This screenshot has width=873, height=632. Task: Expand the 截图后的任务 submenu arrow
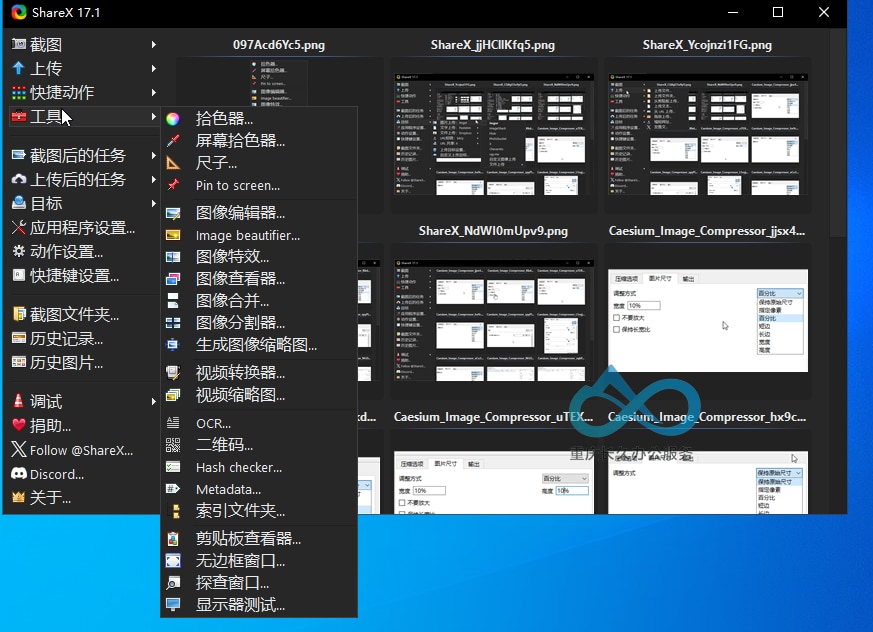click(153, 155)
